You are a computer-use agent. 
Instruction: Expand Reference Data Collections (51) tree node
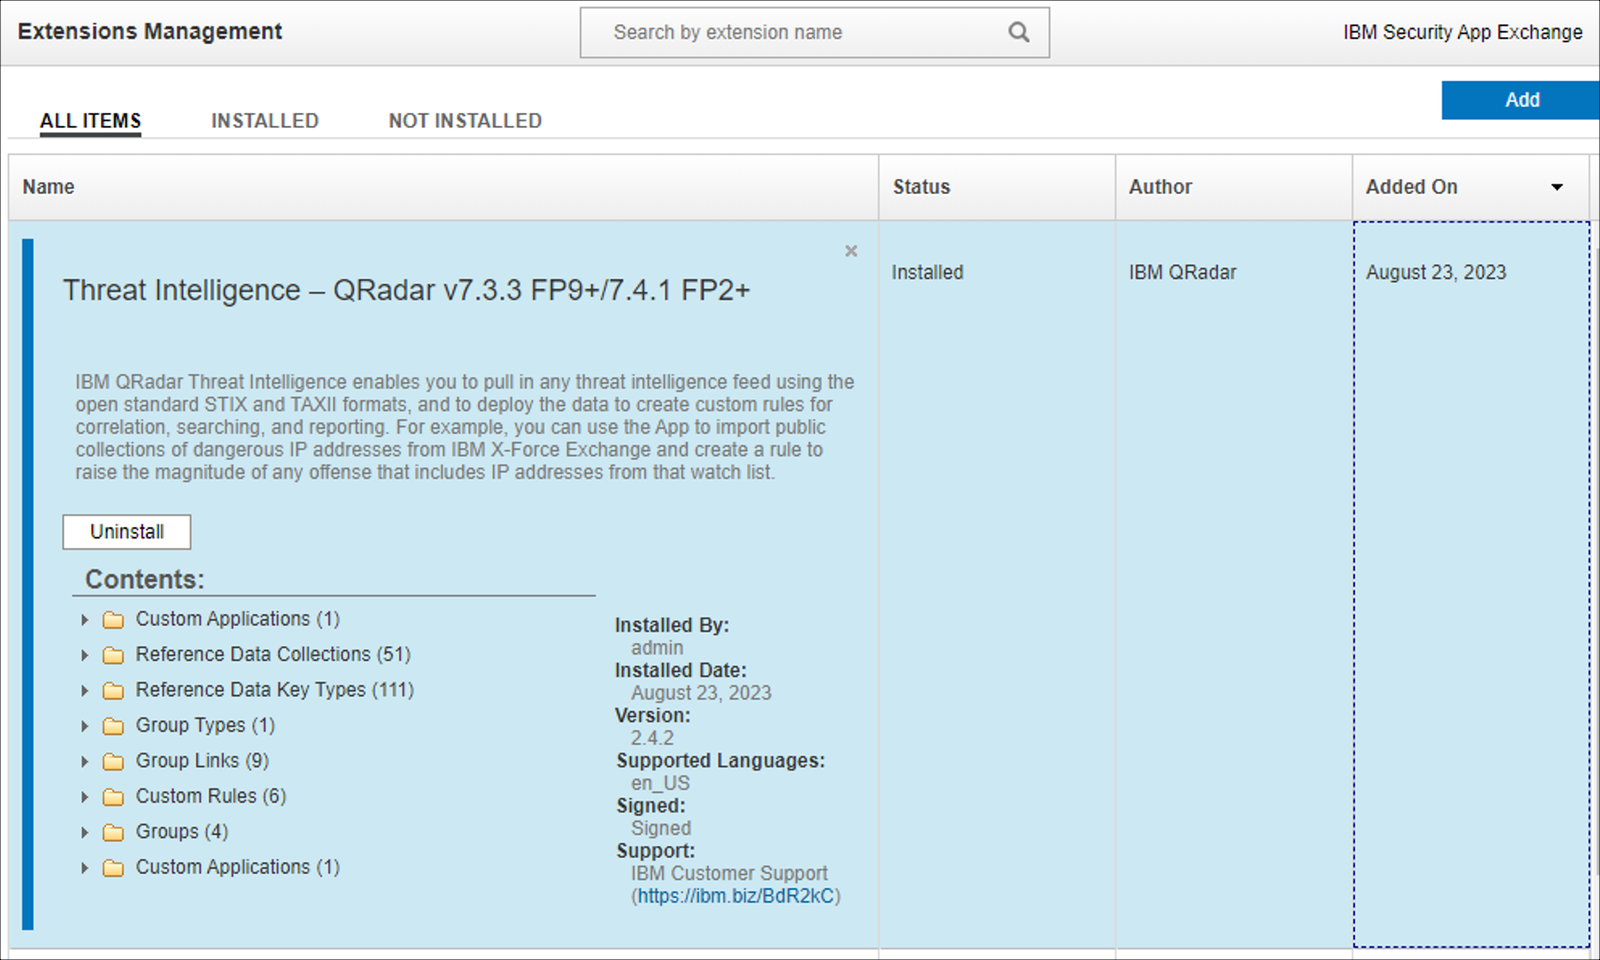[85, 655]
